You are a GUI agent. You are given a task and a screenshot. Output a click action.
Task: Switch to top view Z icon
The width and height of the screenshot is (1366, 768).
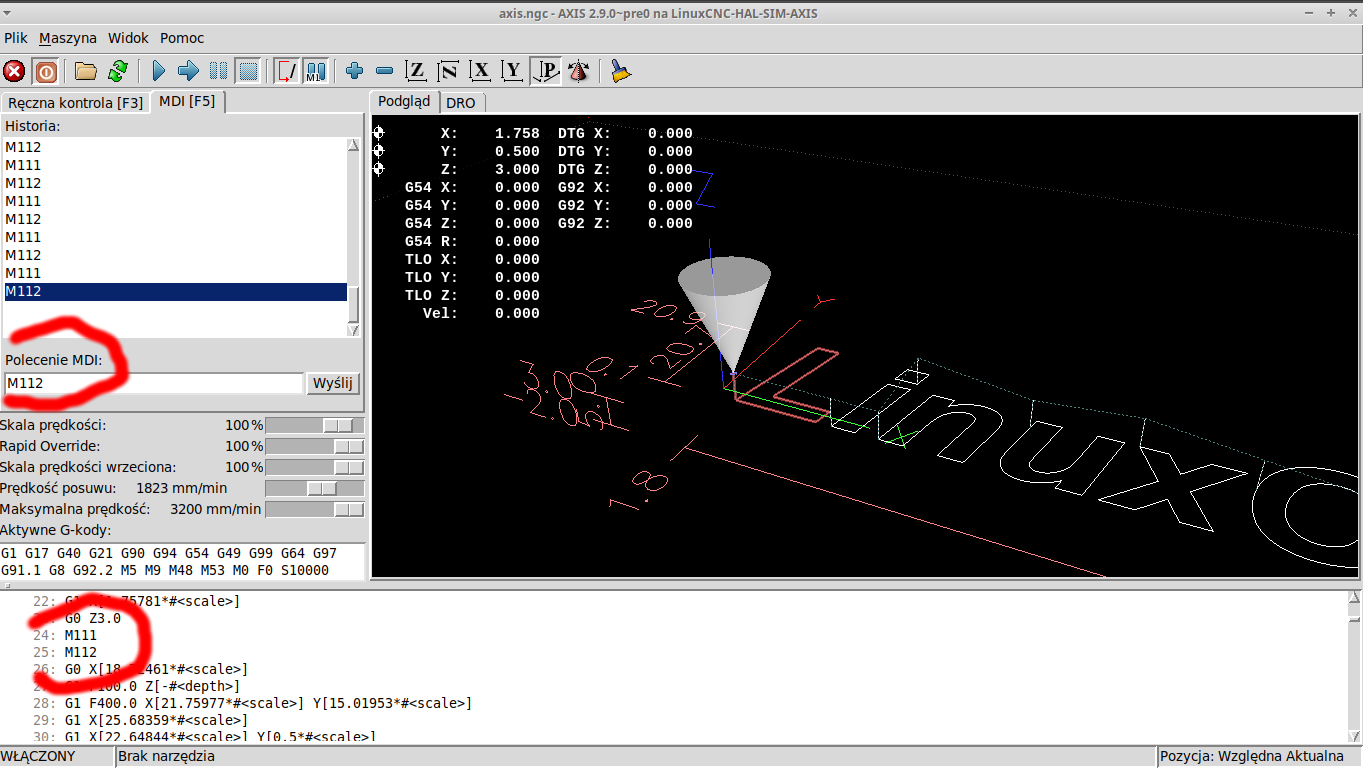416,71
